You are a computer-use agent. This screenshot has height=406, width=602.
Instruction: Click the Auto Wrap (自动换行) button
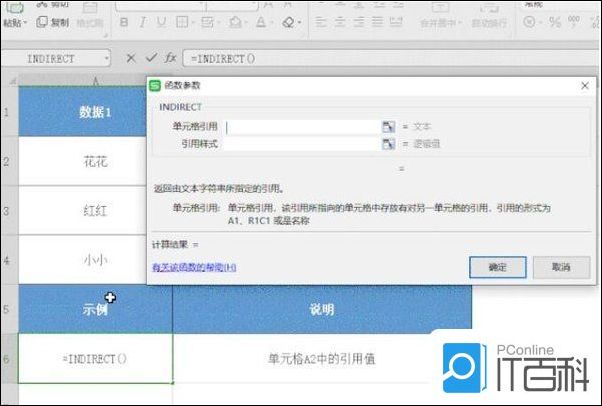489,15
